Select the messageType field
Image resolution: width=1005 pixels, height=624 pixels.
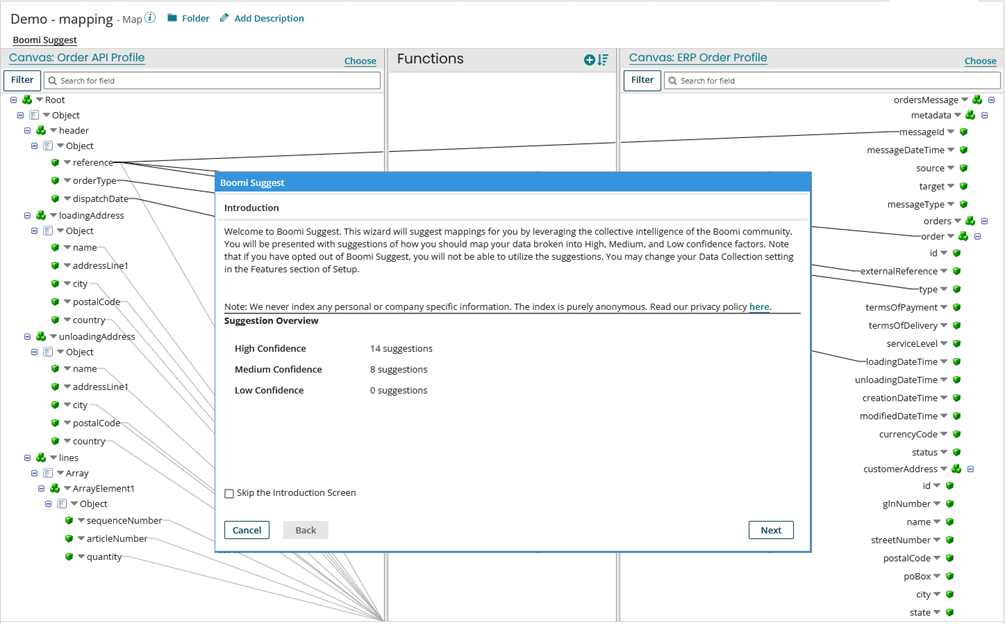[916, 204]
